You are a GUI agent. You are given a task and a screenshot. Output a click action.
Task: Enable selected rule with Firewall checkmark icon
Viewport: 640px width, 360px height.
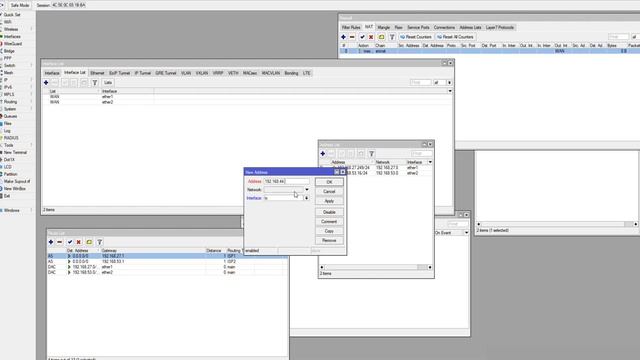(362, 37)
